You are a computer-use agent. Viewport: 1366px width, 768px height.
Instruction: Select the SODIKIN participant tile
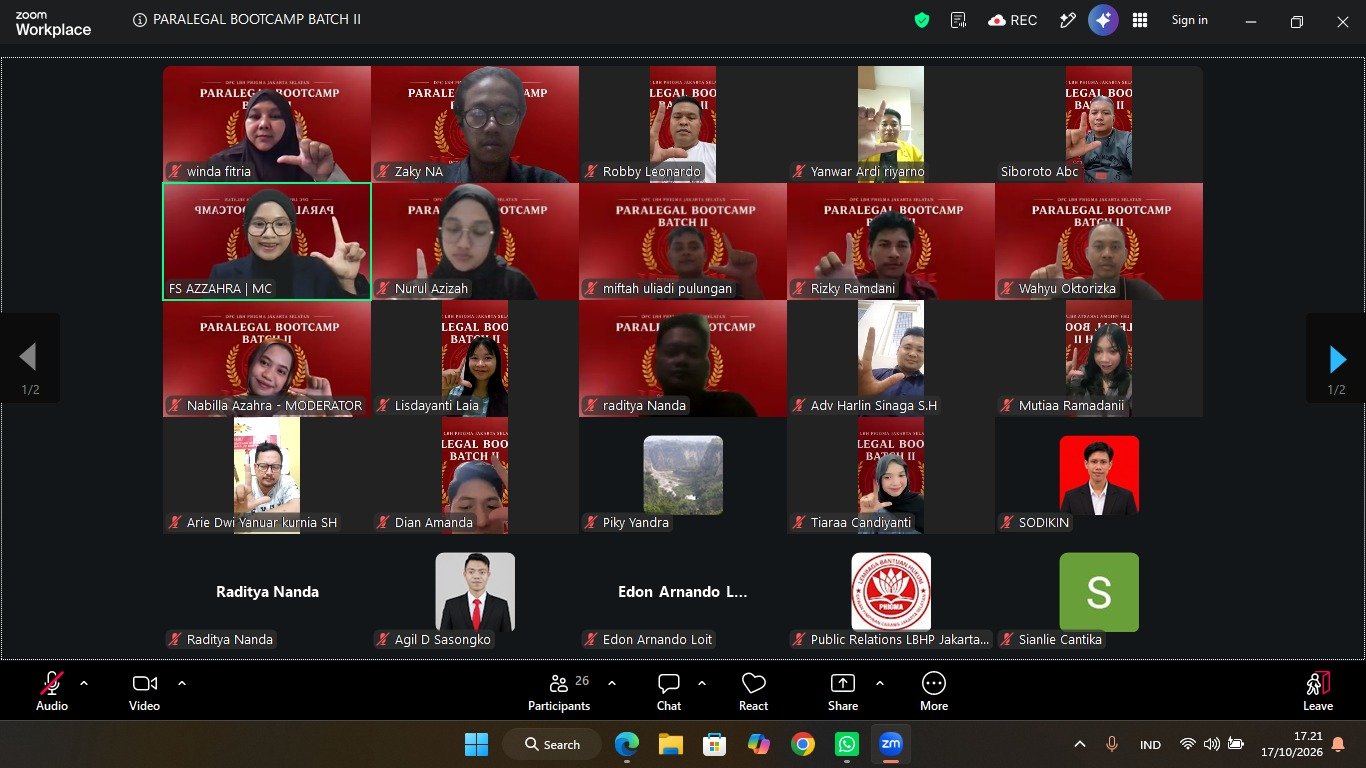pyautogui.click(x=1099, y=475)
